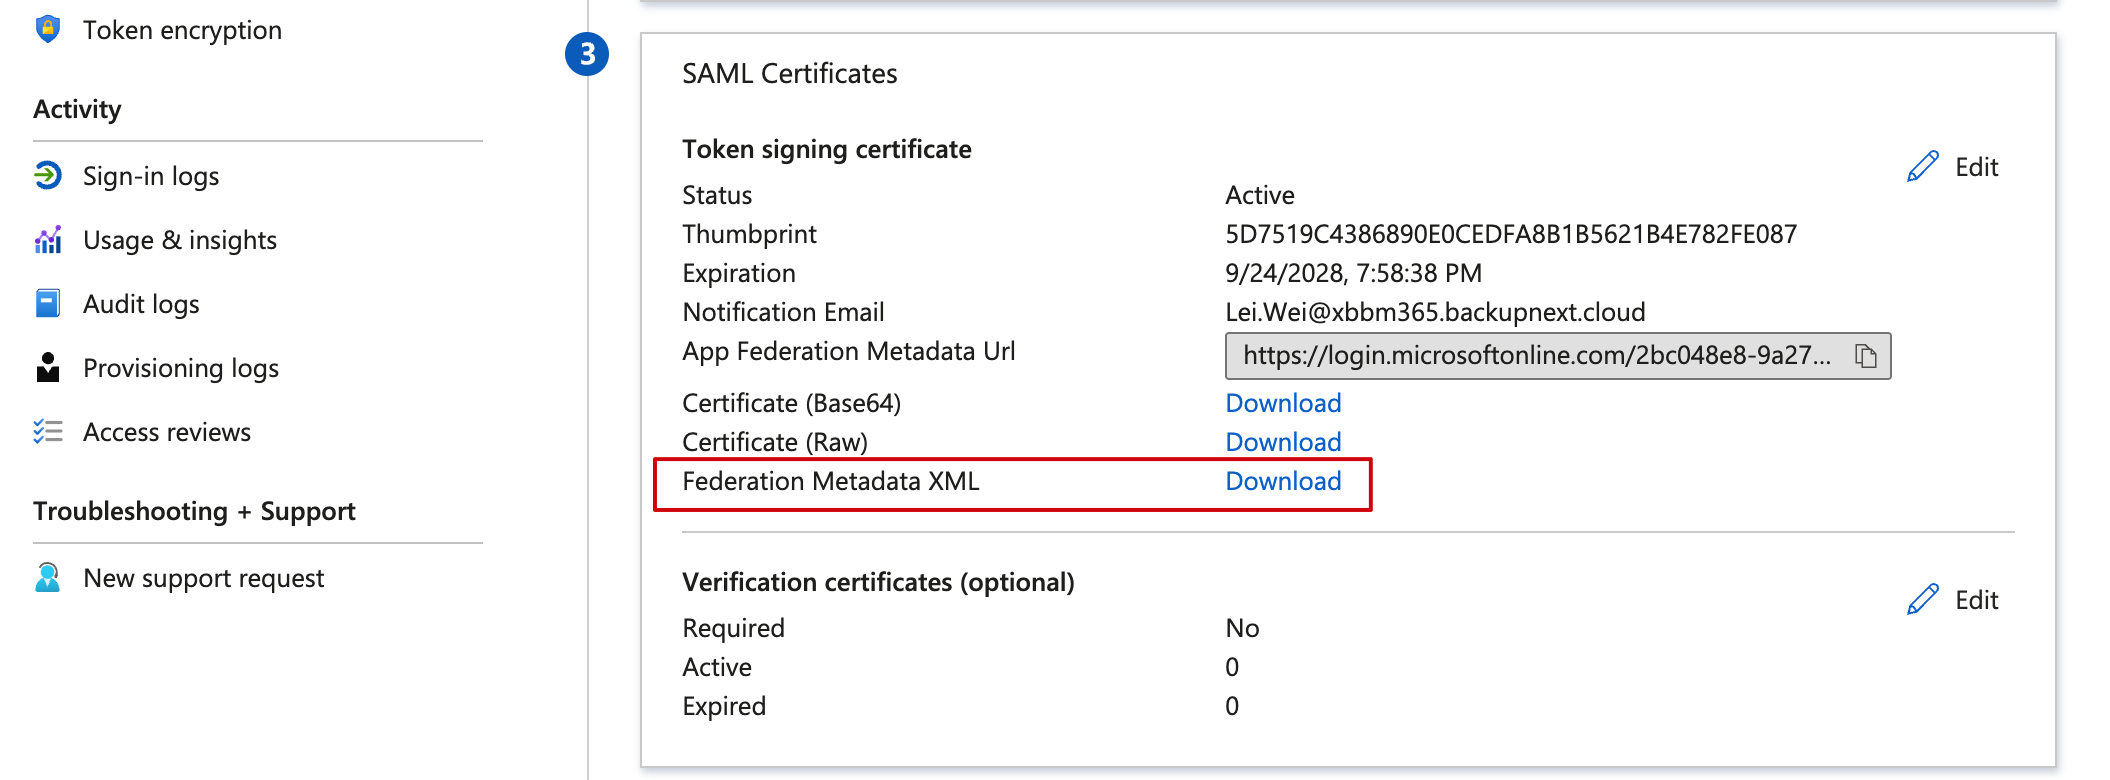Open Provisioning logs page
The height and width of the screenshot is (780, 2110).
point(181,368)
